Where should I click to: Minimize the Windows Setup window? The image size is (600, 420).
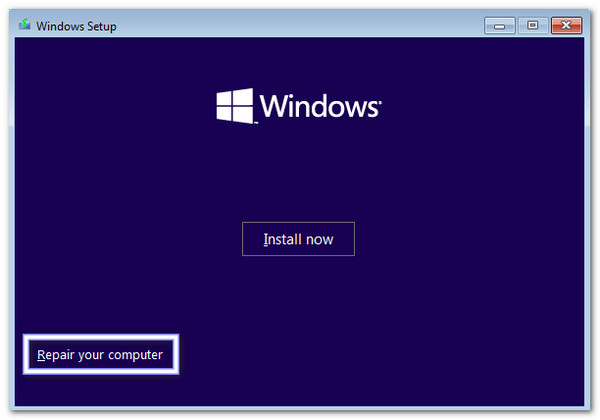(x=499, y=25)
